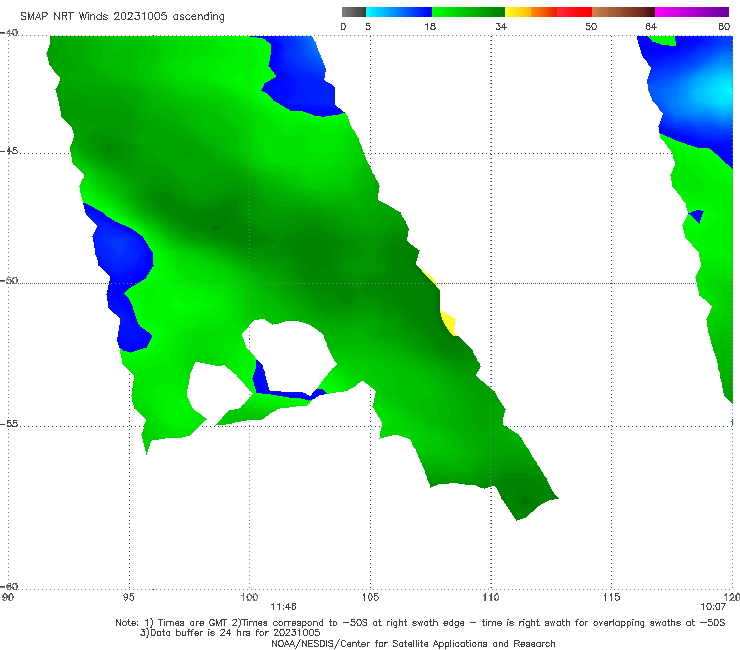Image resolution: width=740 pixels, height=650 pixels.
Task: Click the latitude label '-45'
Action: click(x=9, y=151)
